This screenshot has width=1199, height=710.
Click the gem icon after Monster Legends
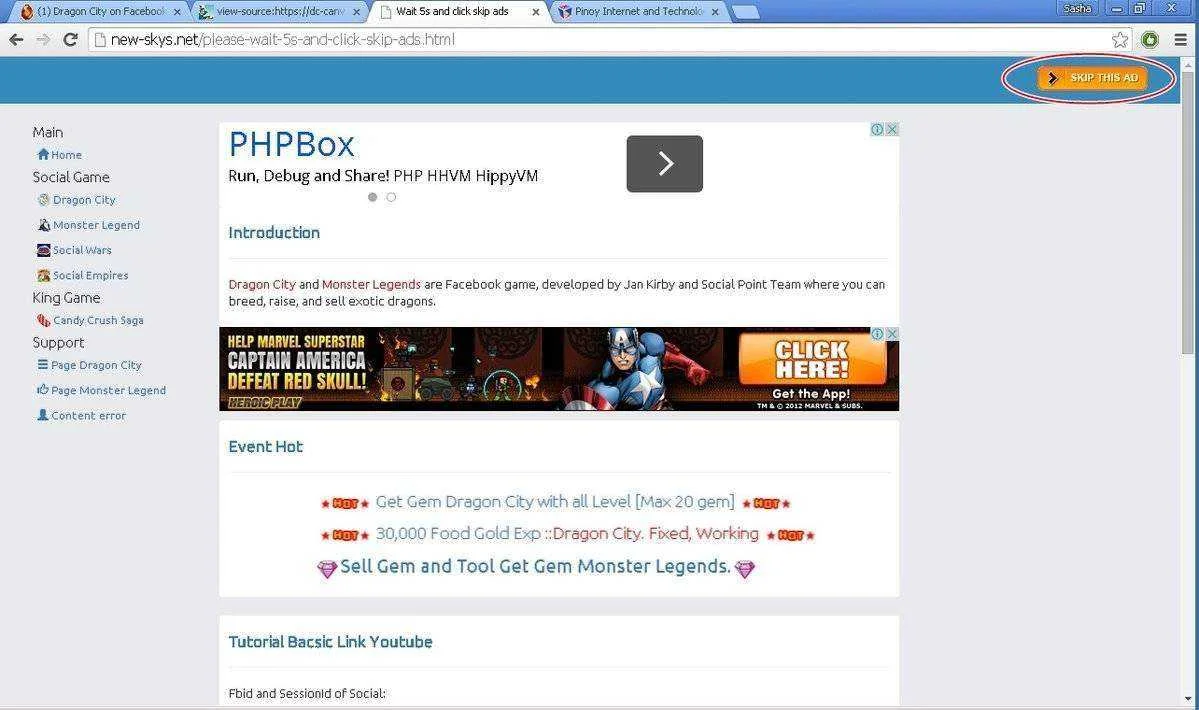click(745, 569)
